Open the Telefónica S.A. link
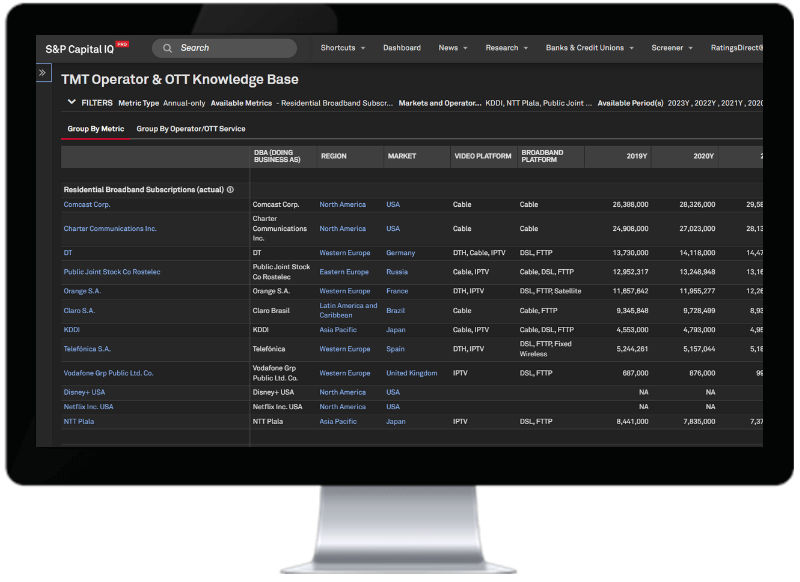This screenshot has height=582, width=800. click(87, 349)
